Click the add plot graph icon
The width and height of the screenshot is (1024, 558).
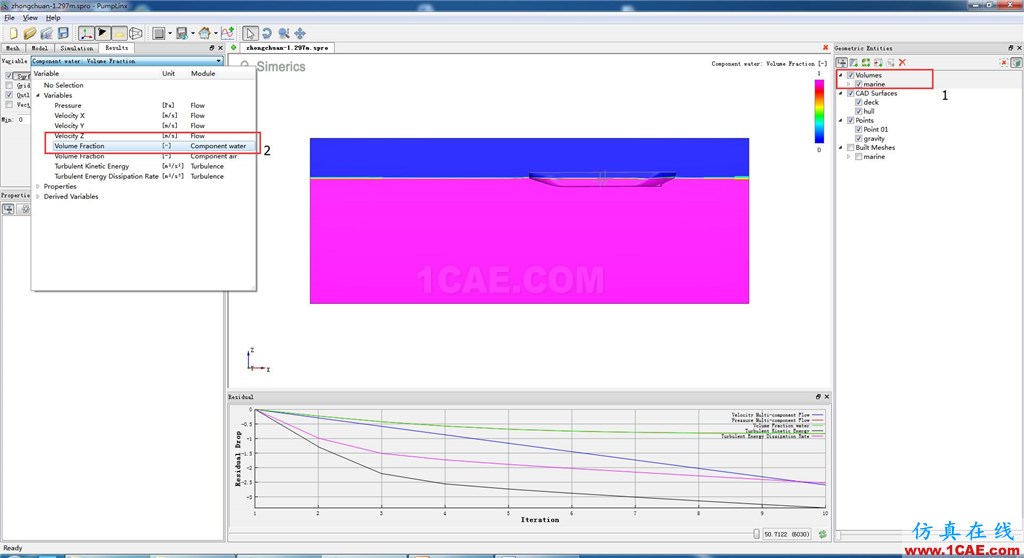(x=227, y=33)
